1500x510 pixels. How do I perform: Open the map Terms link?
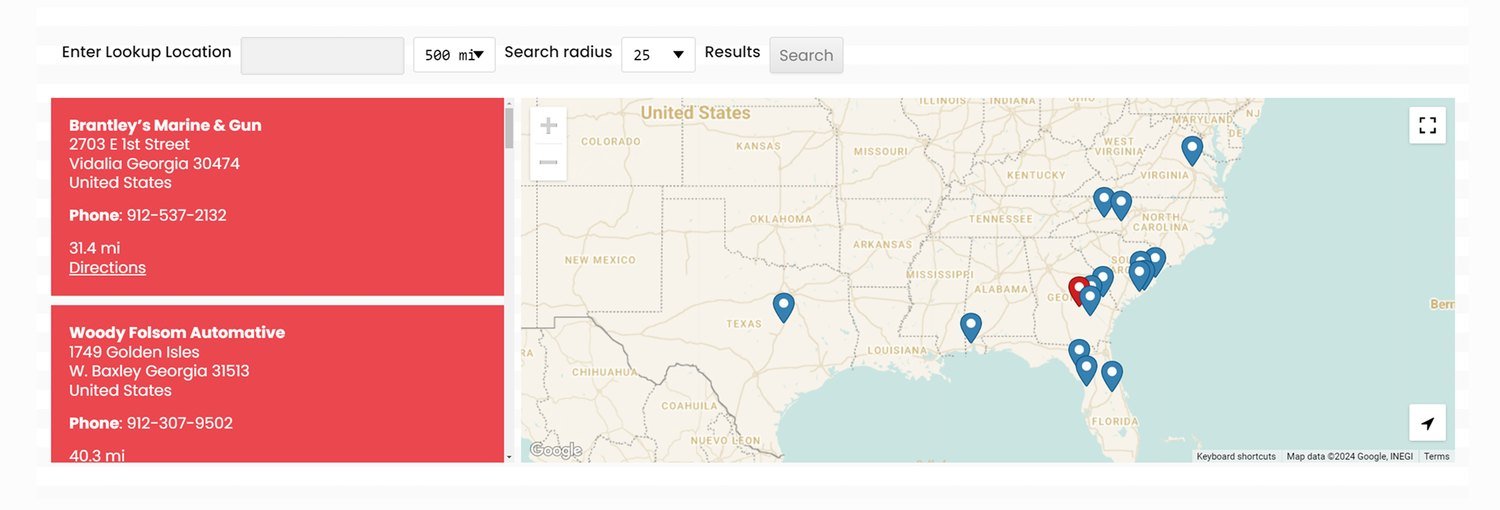click(1436, 456)
